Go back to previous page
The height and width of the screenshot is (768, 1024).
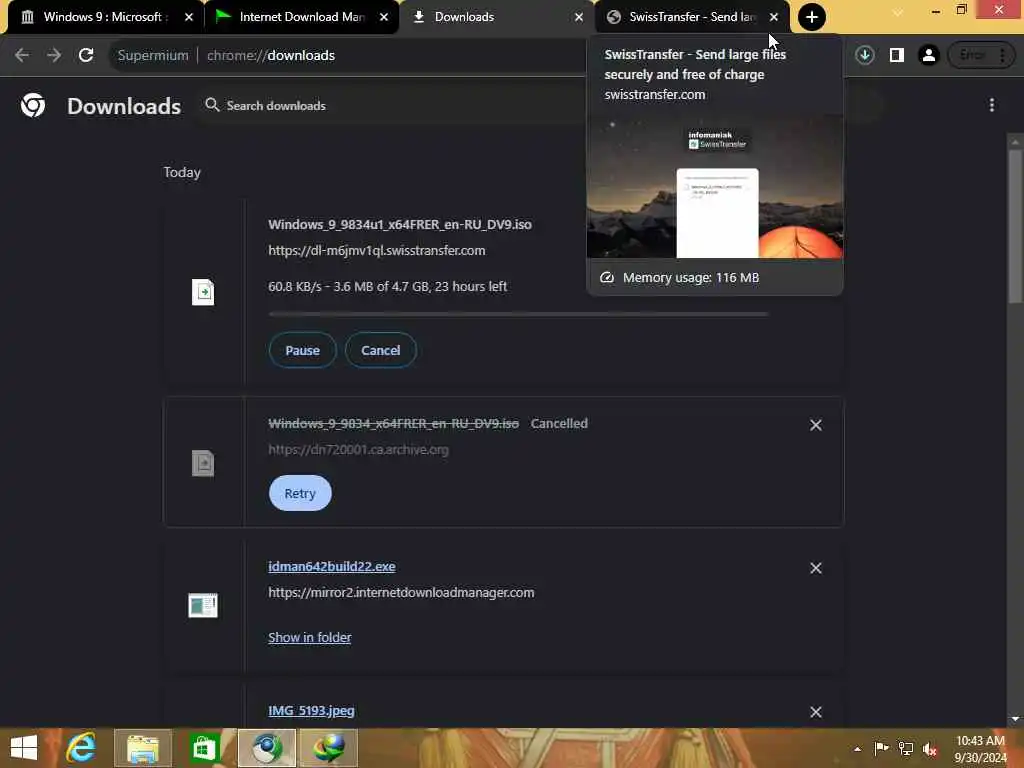[x=22, y=56]
